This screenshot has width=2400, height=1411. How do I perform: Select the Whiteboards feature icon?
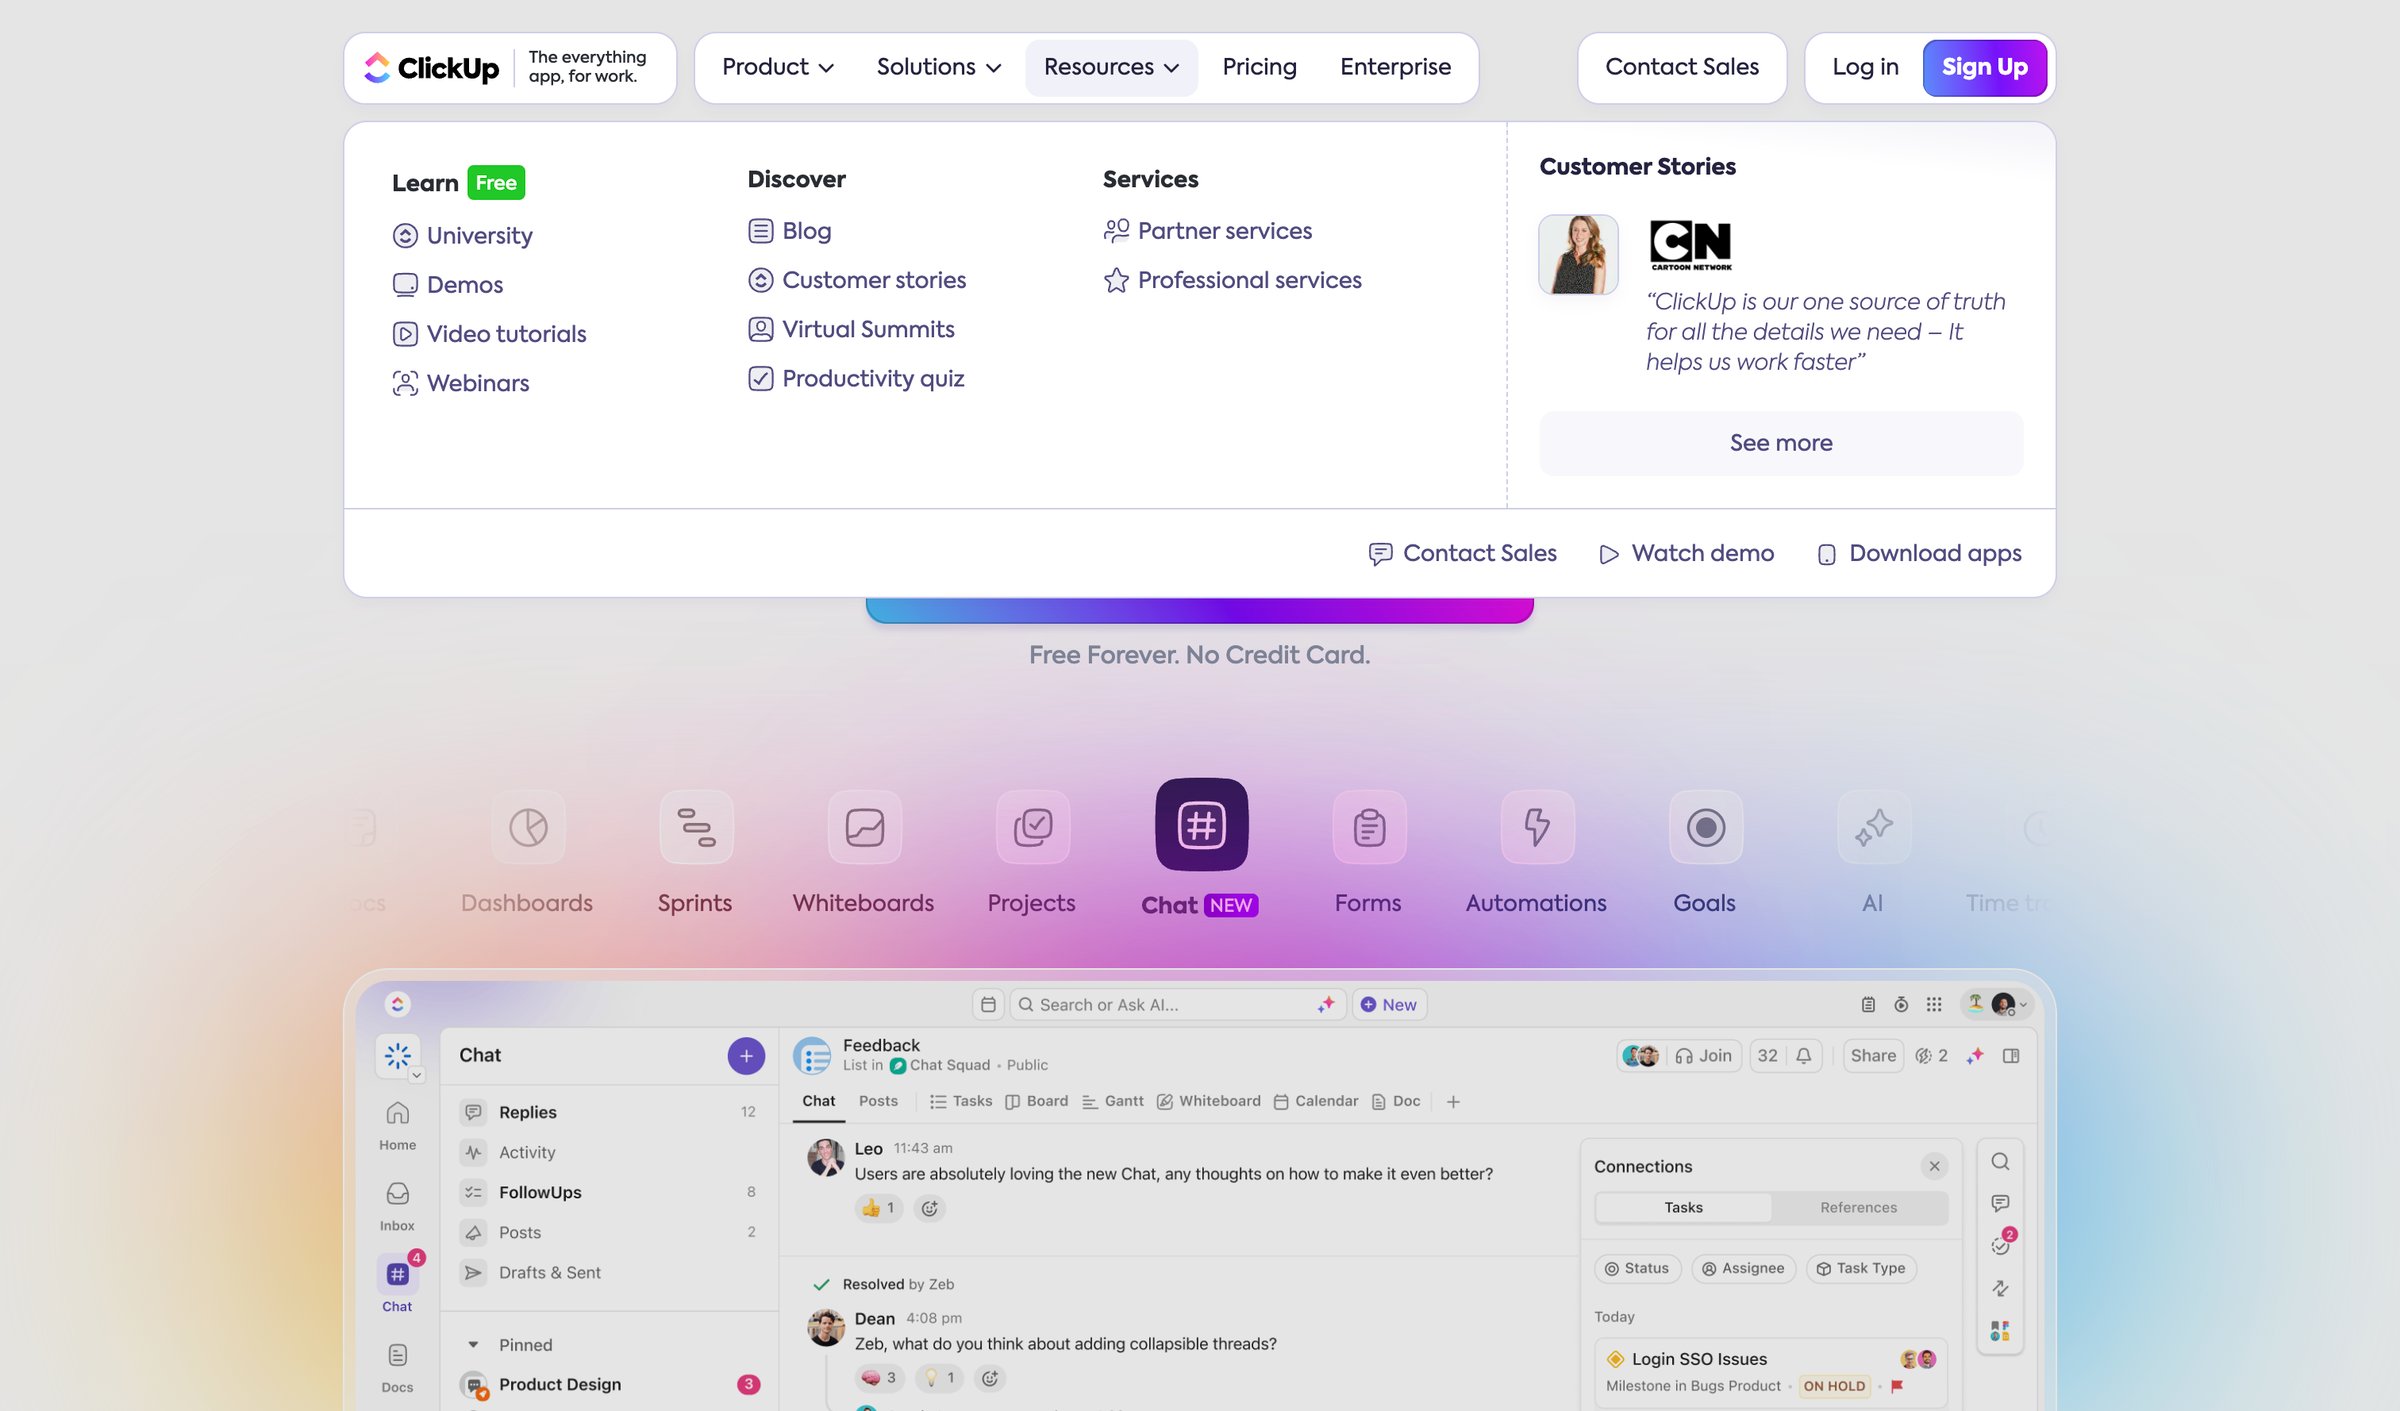point(864,827)
